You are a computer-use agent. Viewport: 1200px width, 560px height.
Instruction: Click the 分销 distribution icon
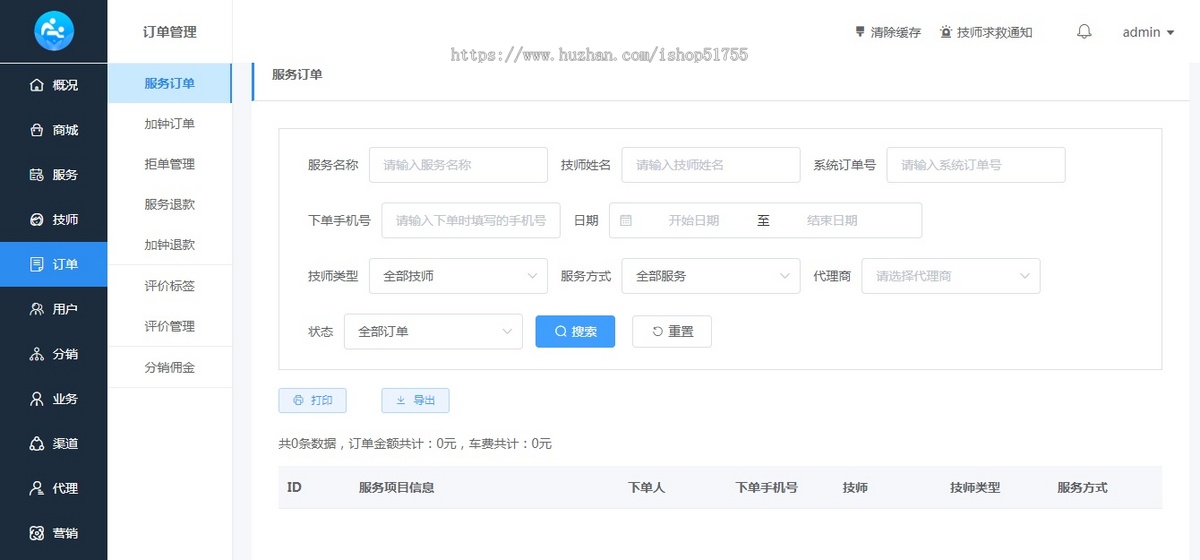click(37, 354)
